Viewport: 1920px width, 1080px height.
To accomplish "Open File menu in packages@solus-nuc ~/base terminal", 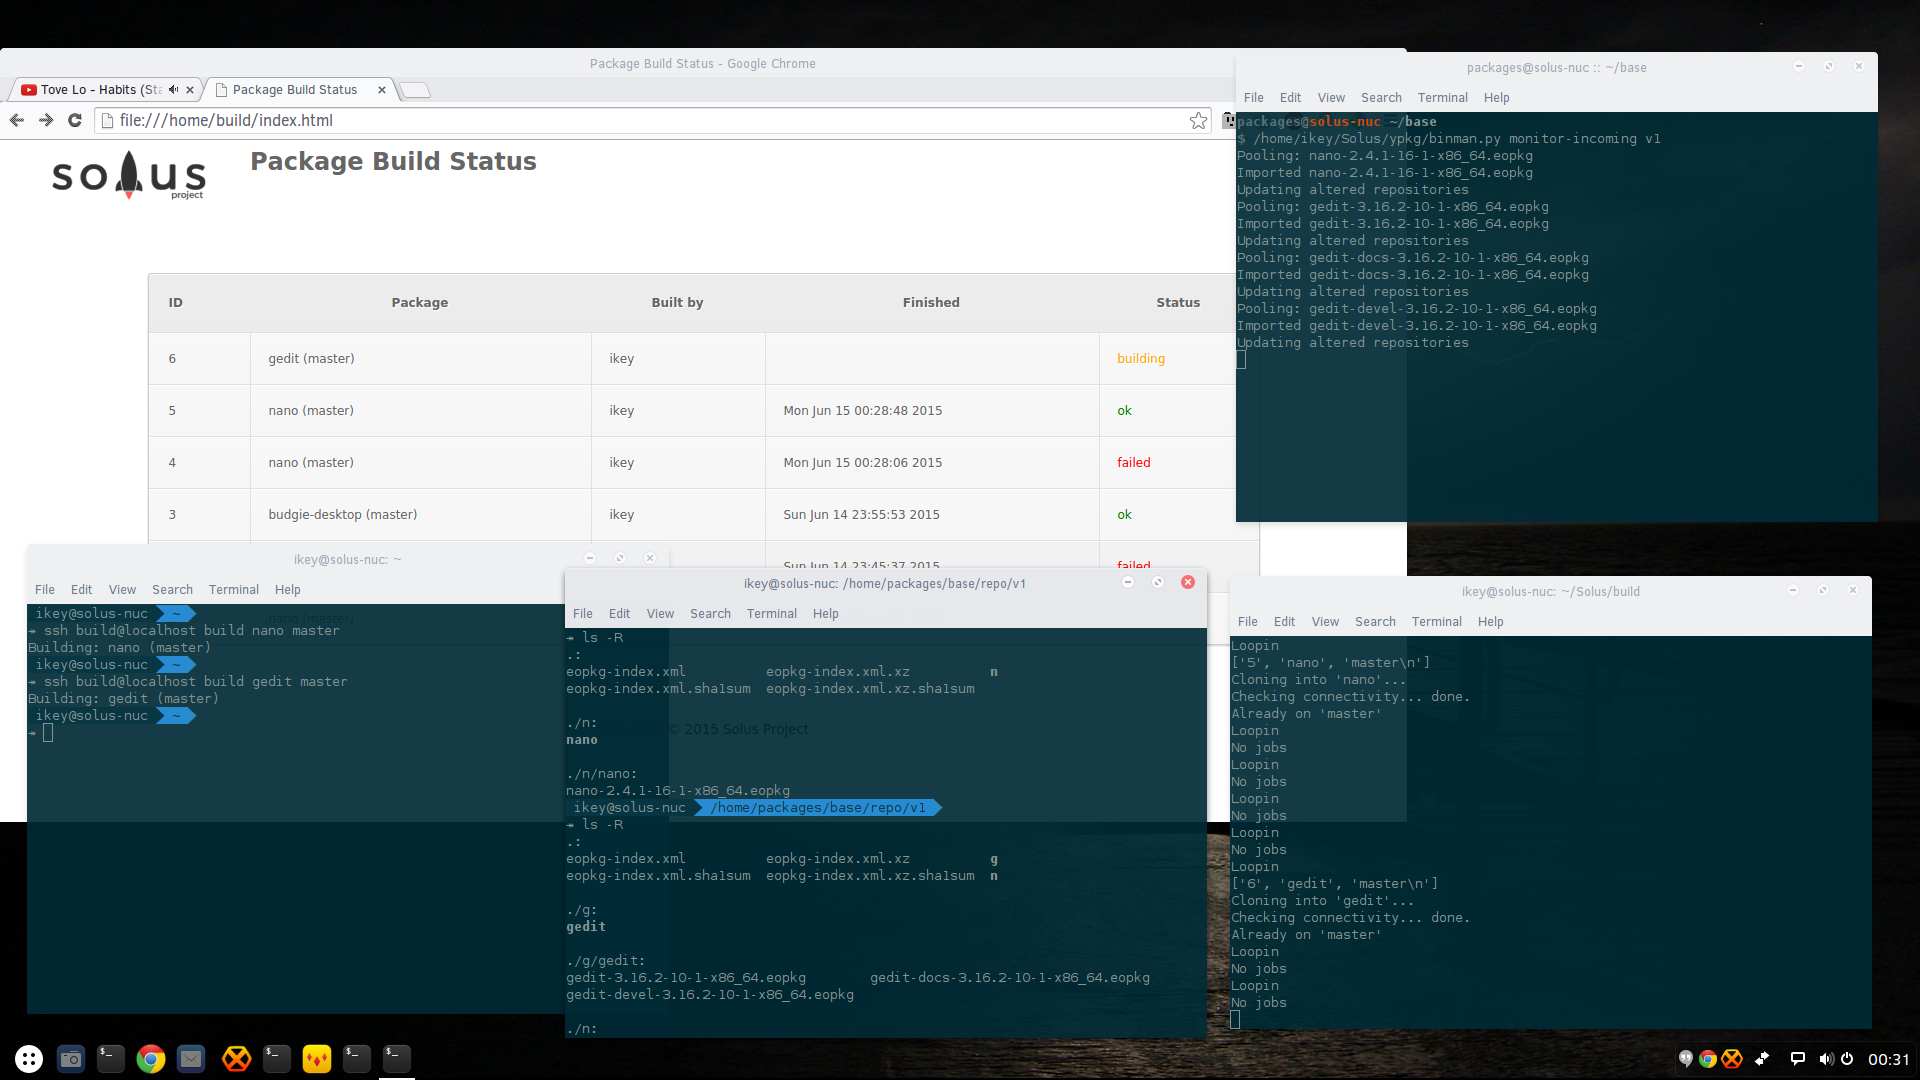I will click(1254, 98).
